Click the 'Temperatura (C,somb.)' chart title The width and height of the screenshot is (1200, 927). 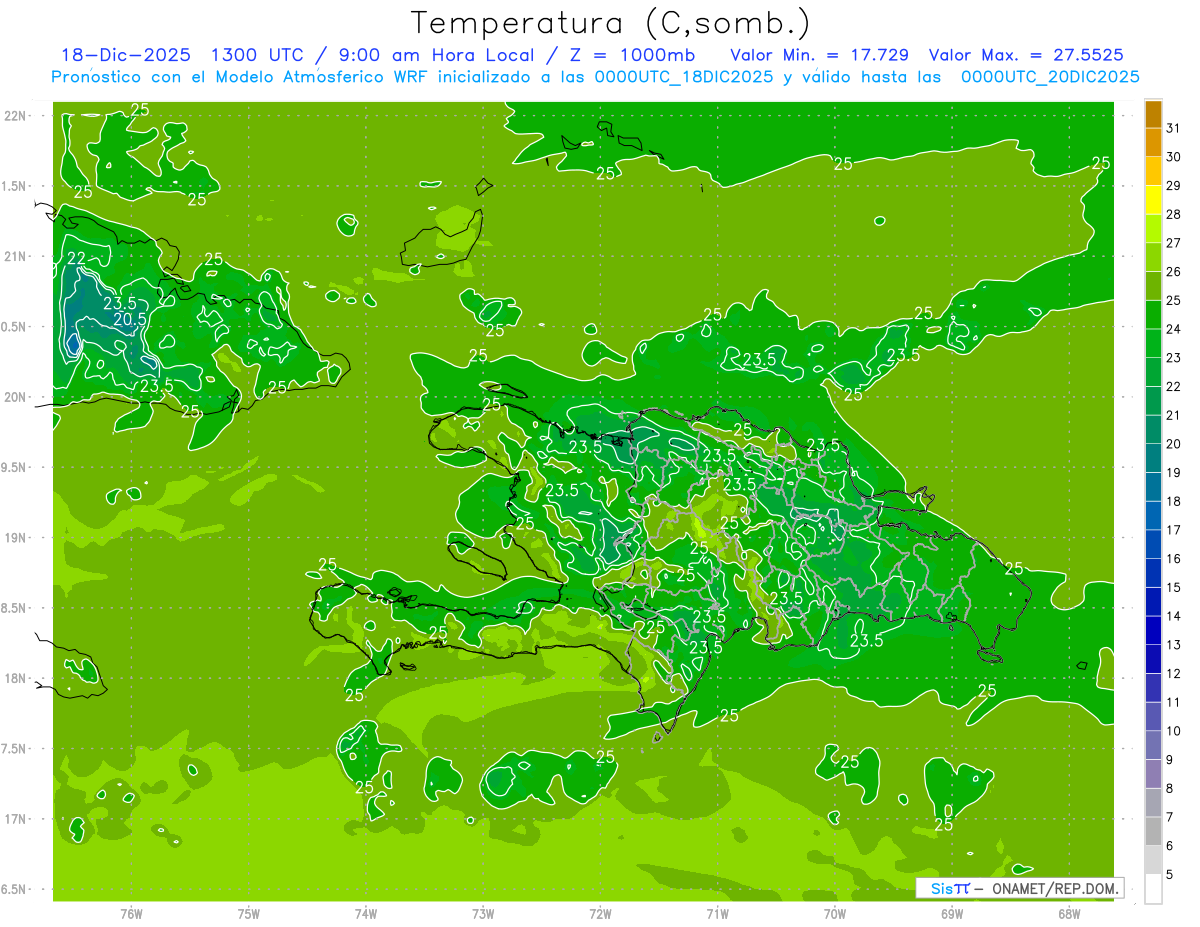610,23
